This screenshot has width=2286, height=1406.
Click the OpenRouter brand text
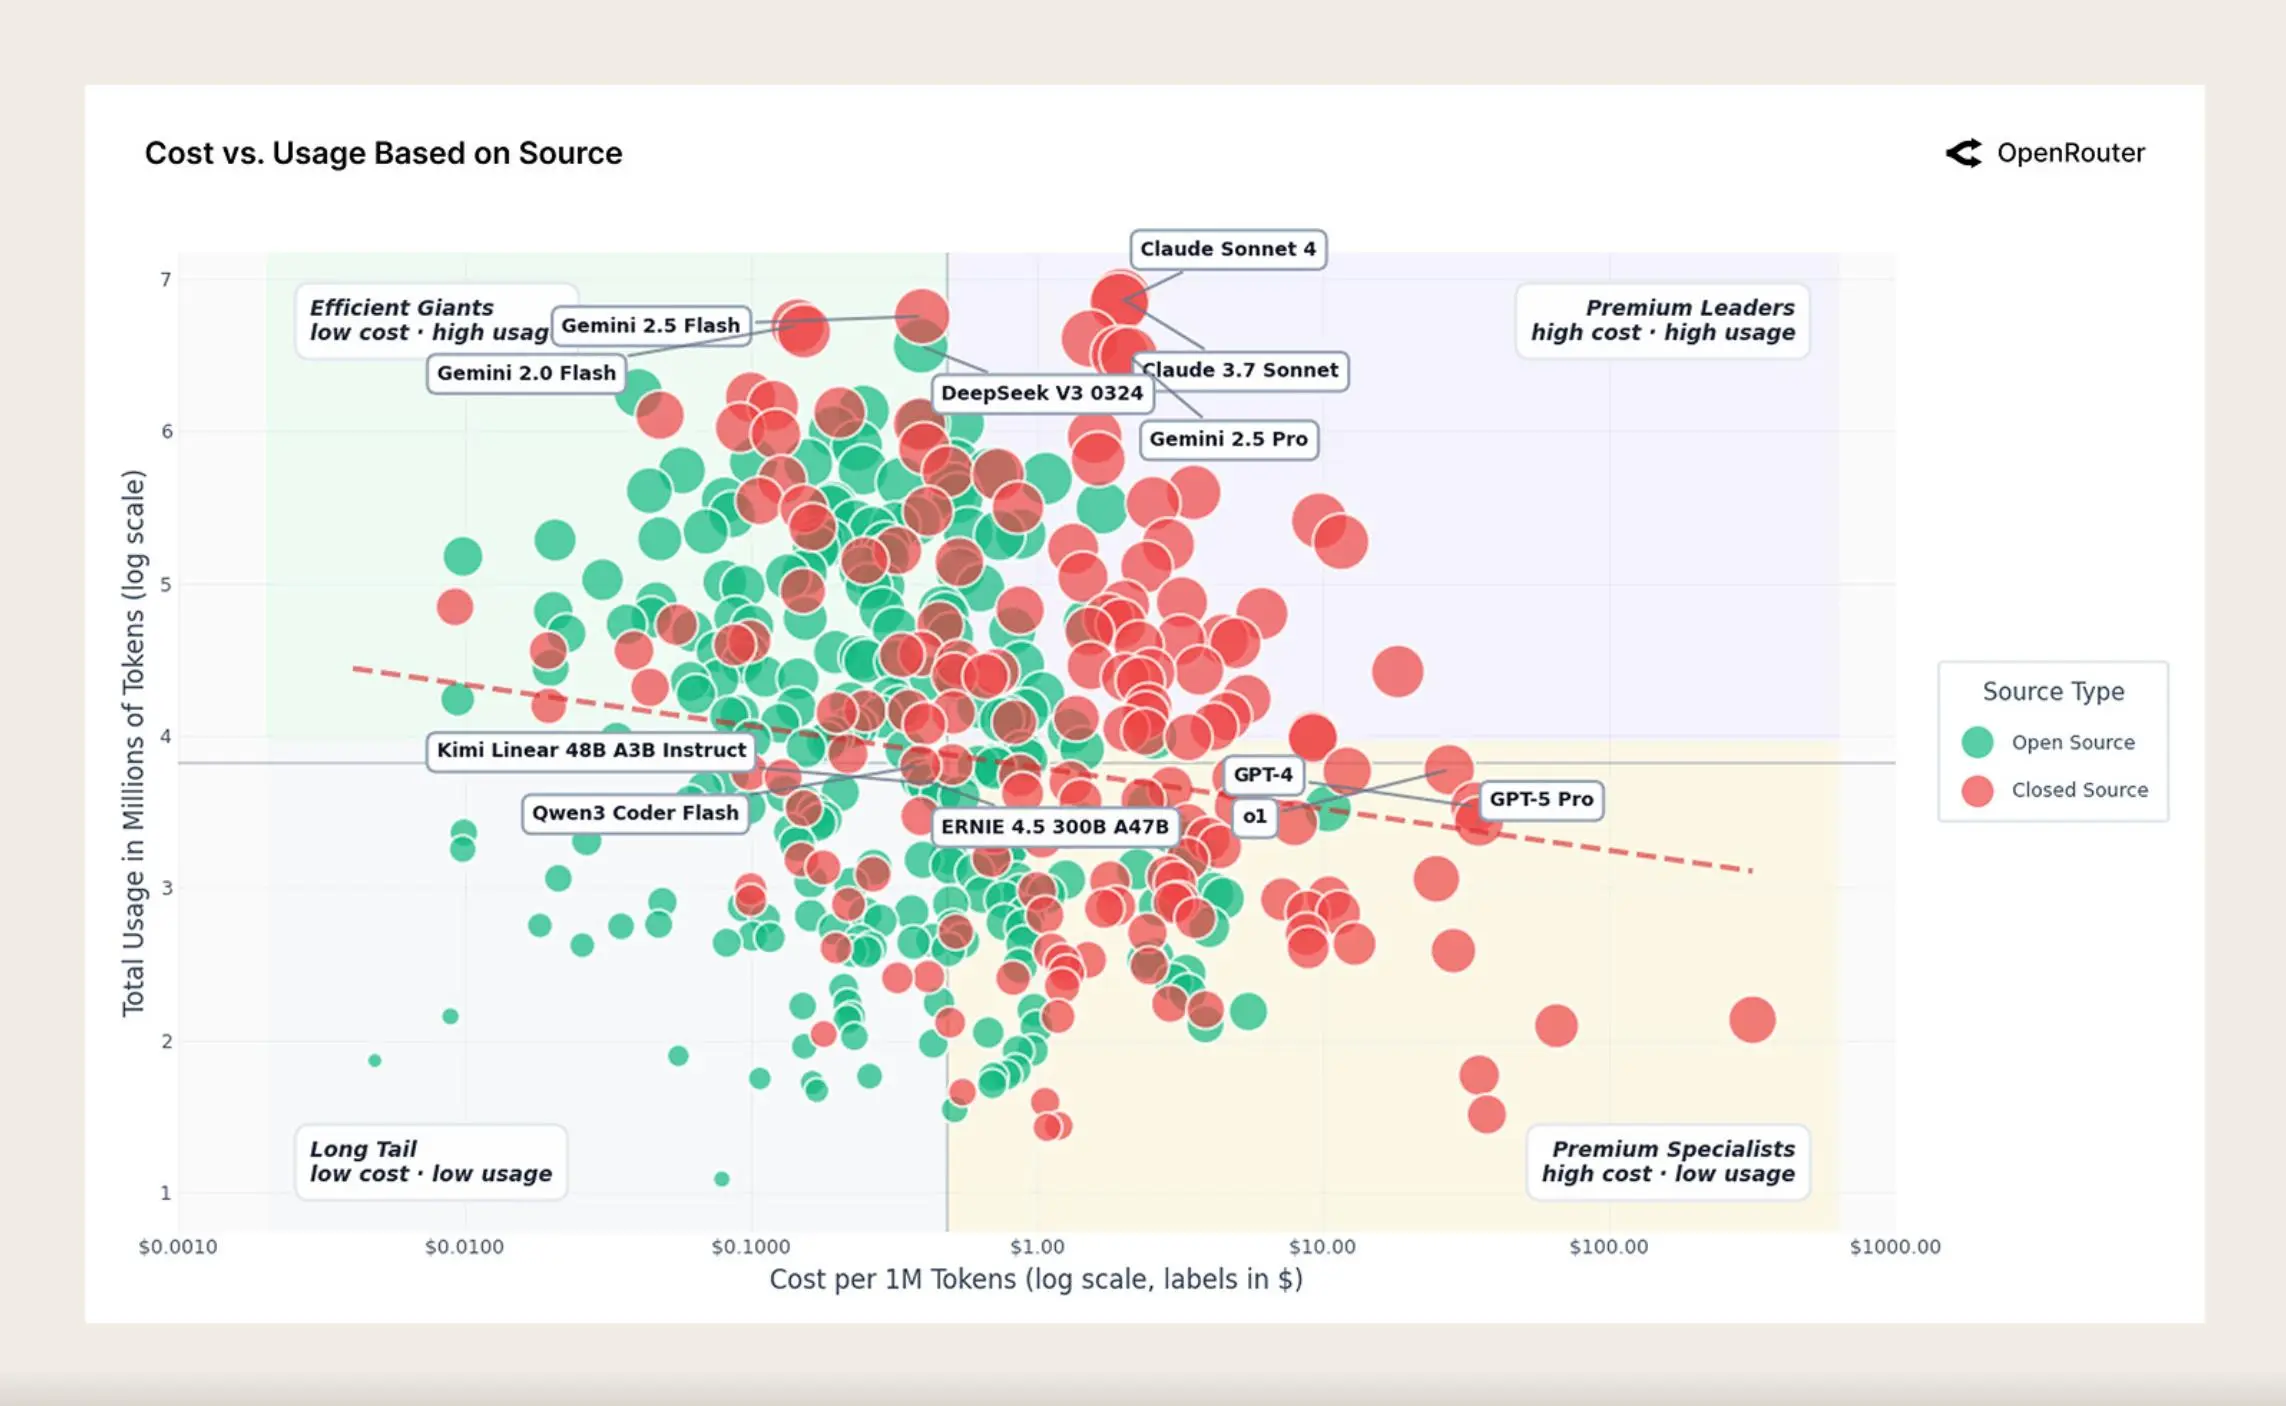2071,153
